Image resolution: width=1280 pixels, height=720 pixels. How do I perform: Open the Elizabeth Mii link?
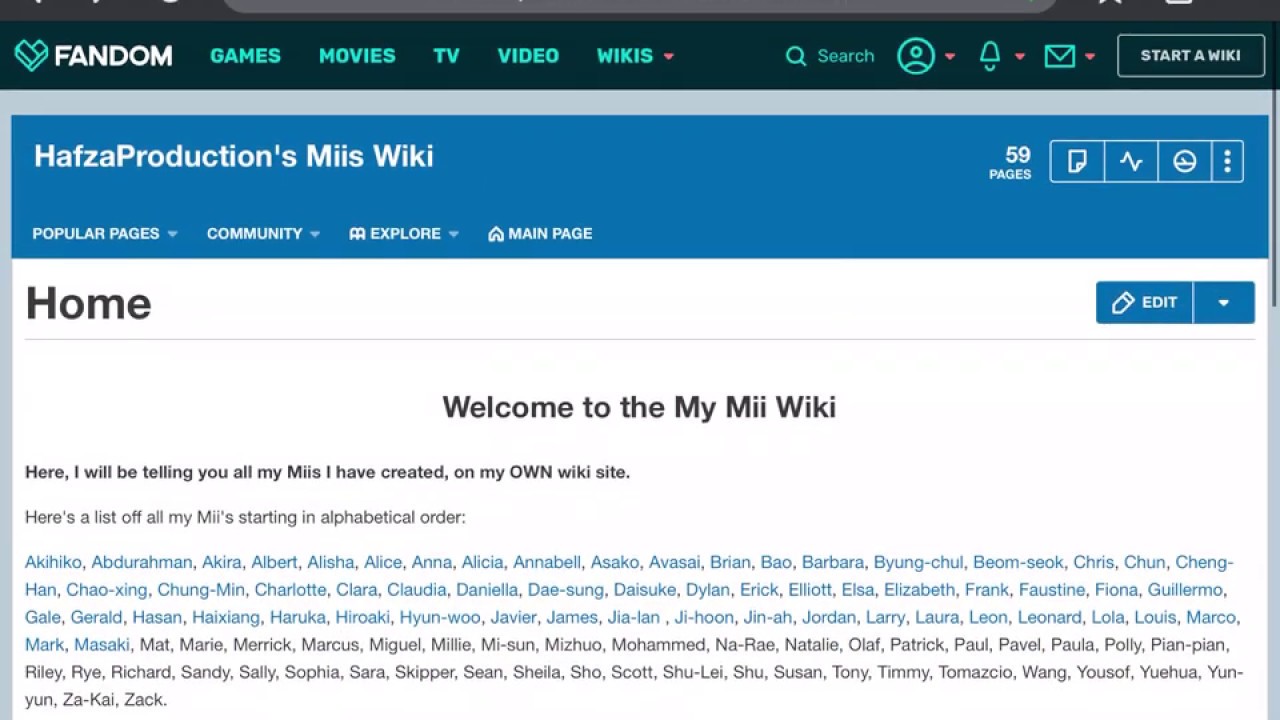[x=919, y=590]
